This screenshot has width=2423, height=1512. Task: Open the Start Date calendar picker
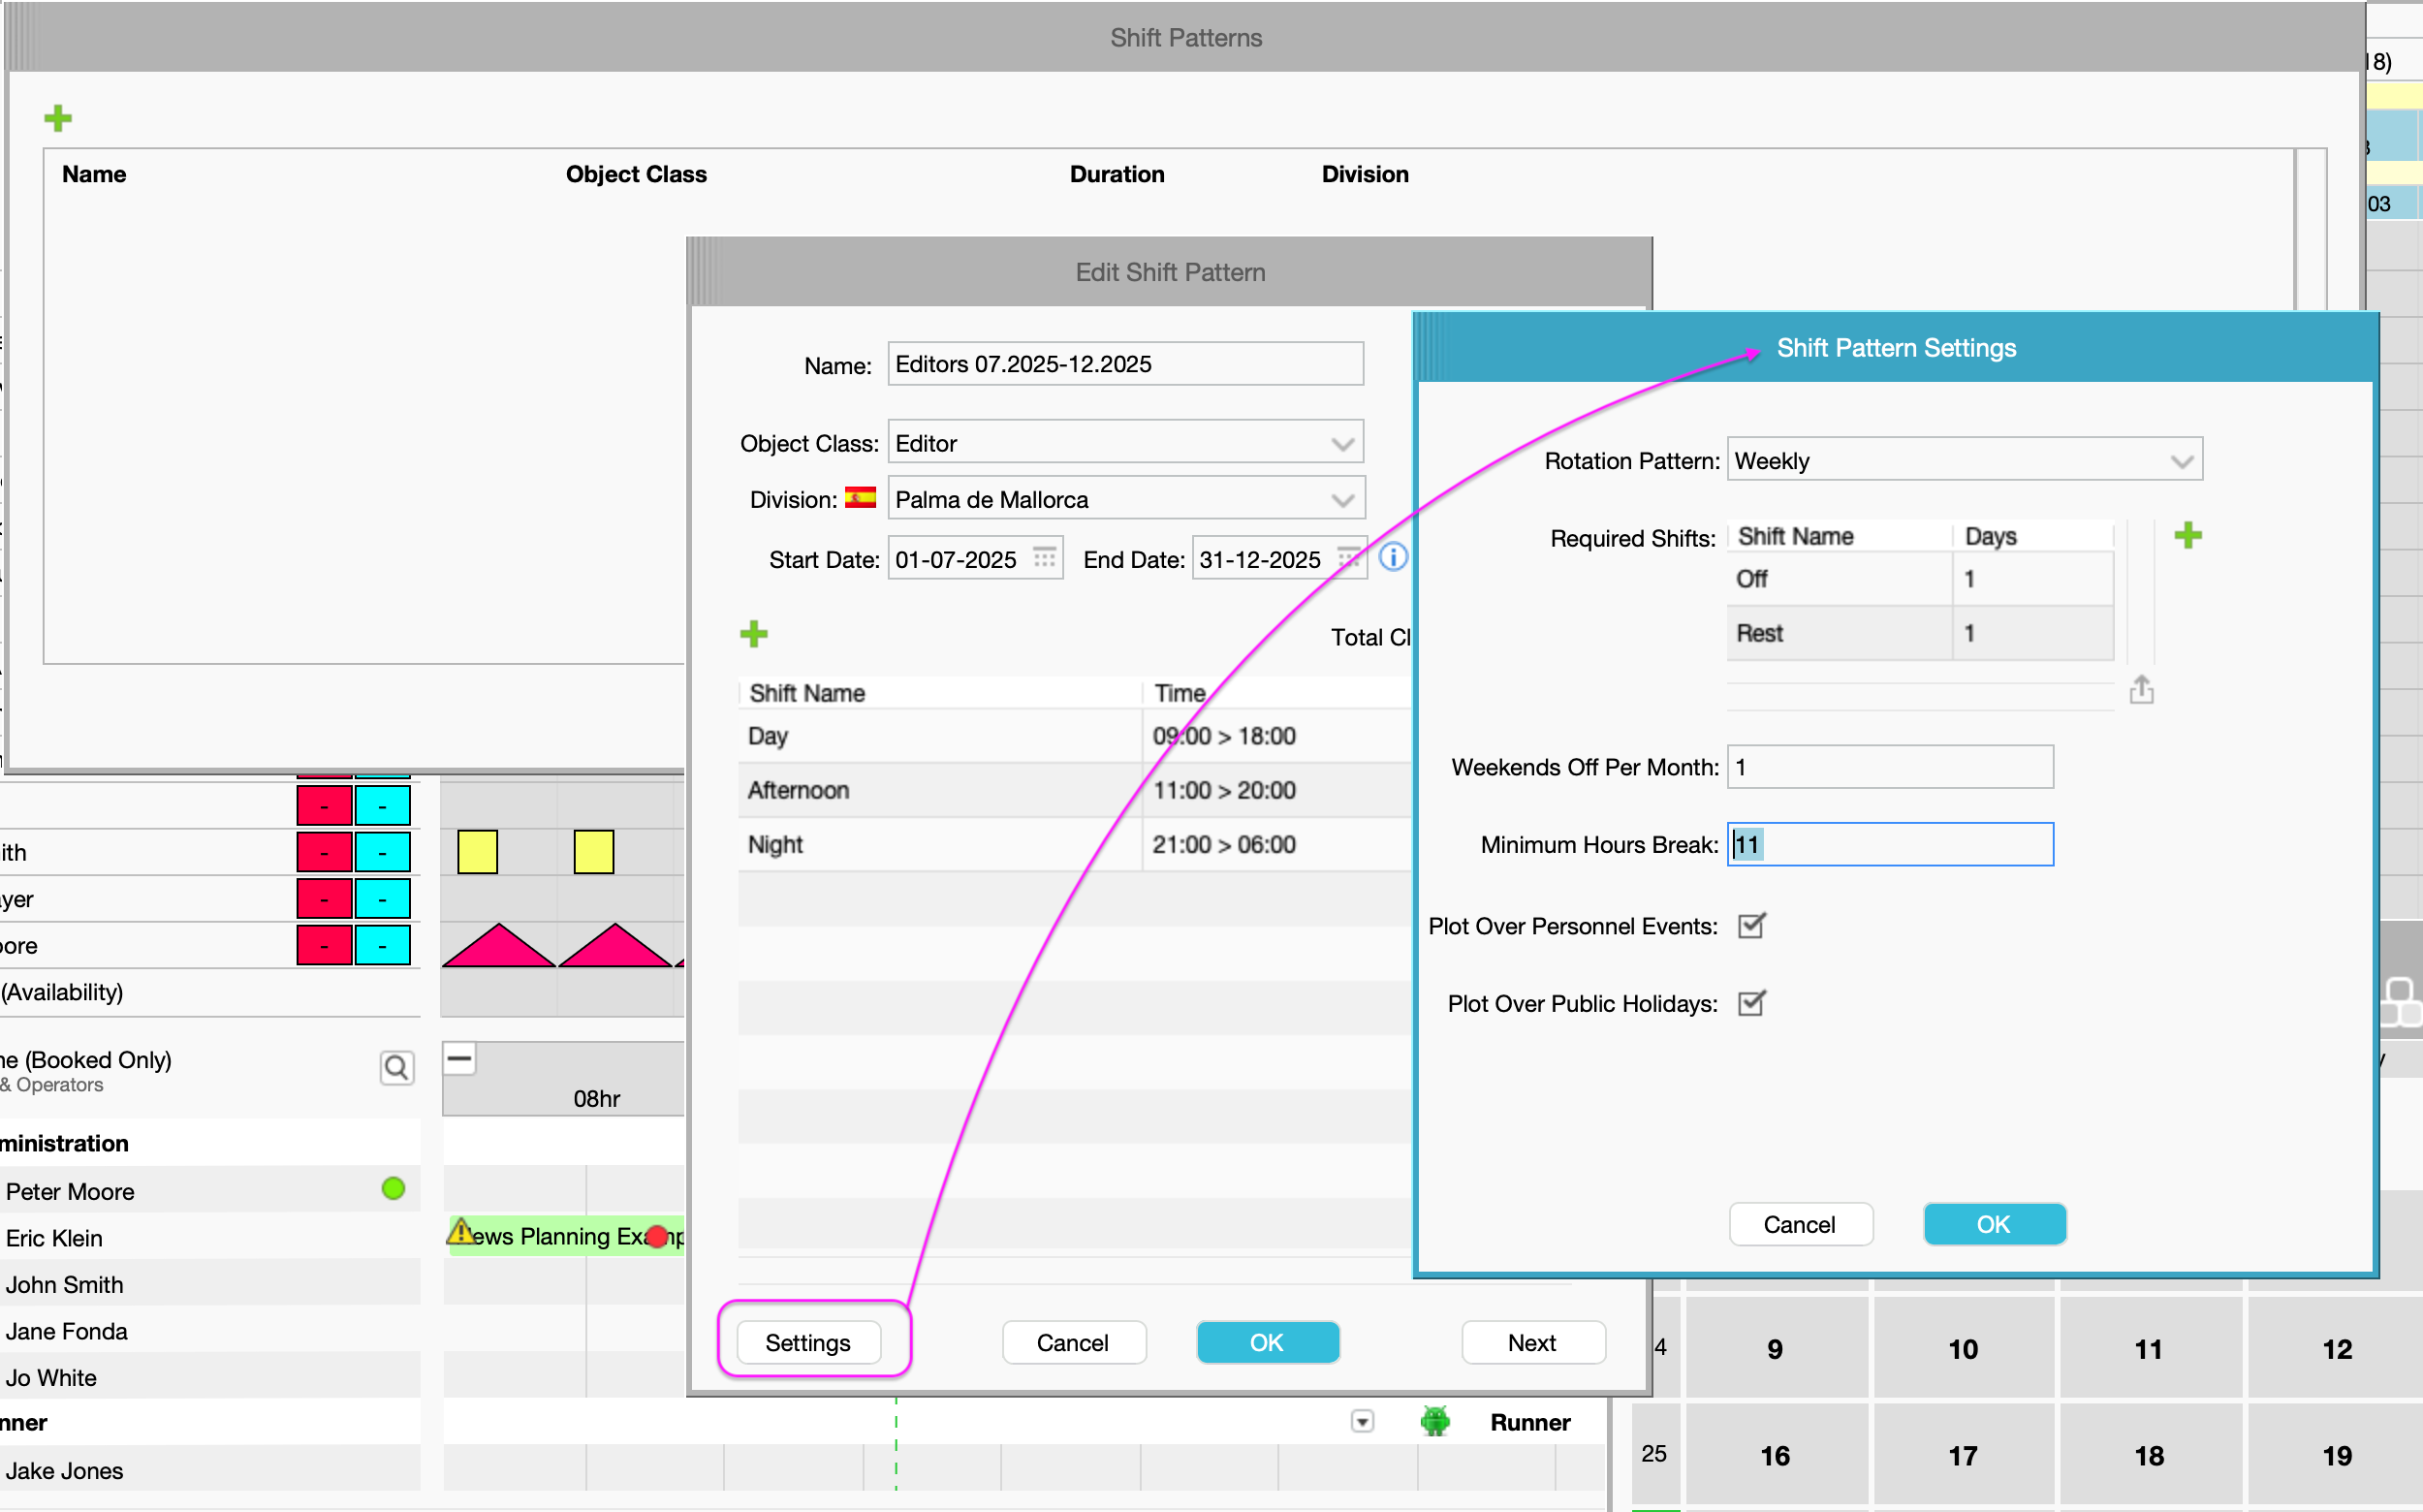point(1044,558)
